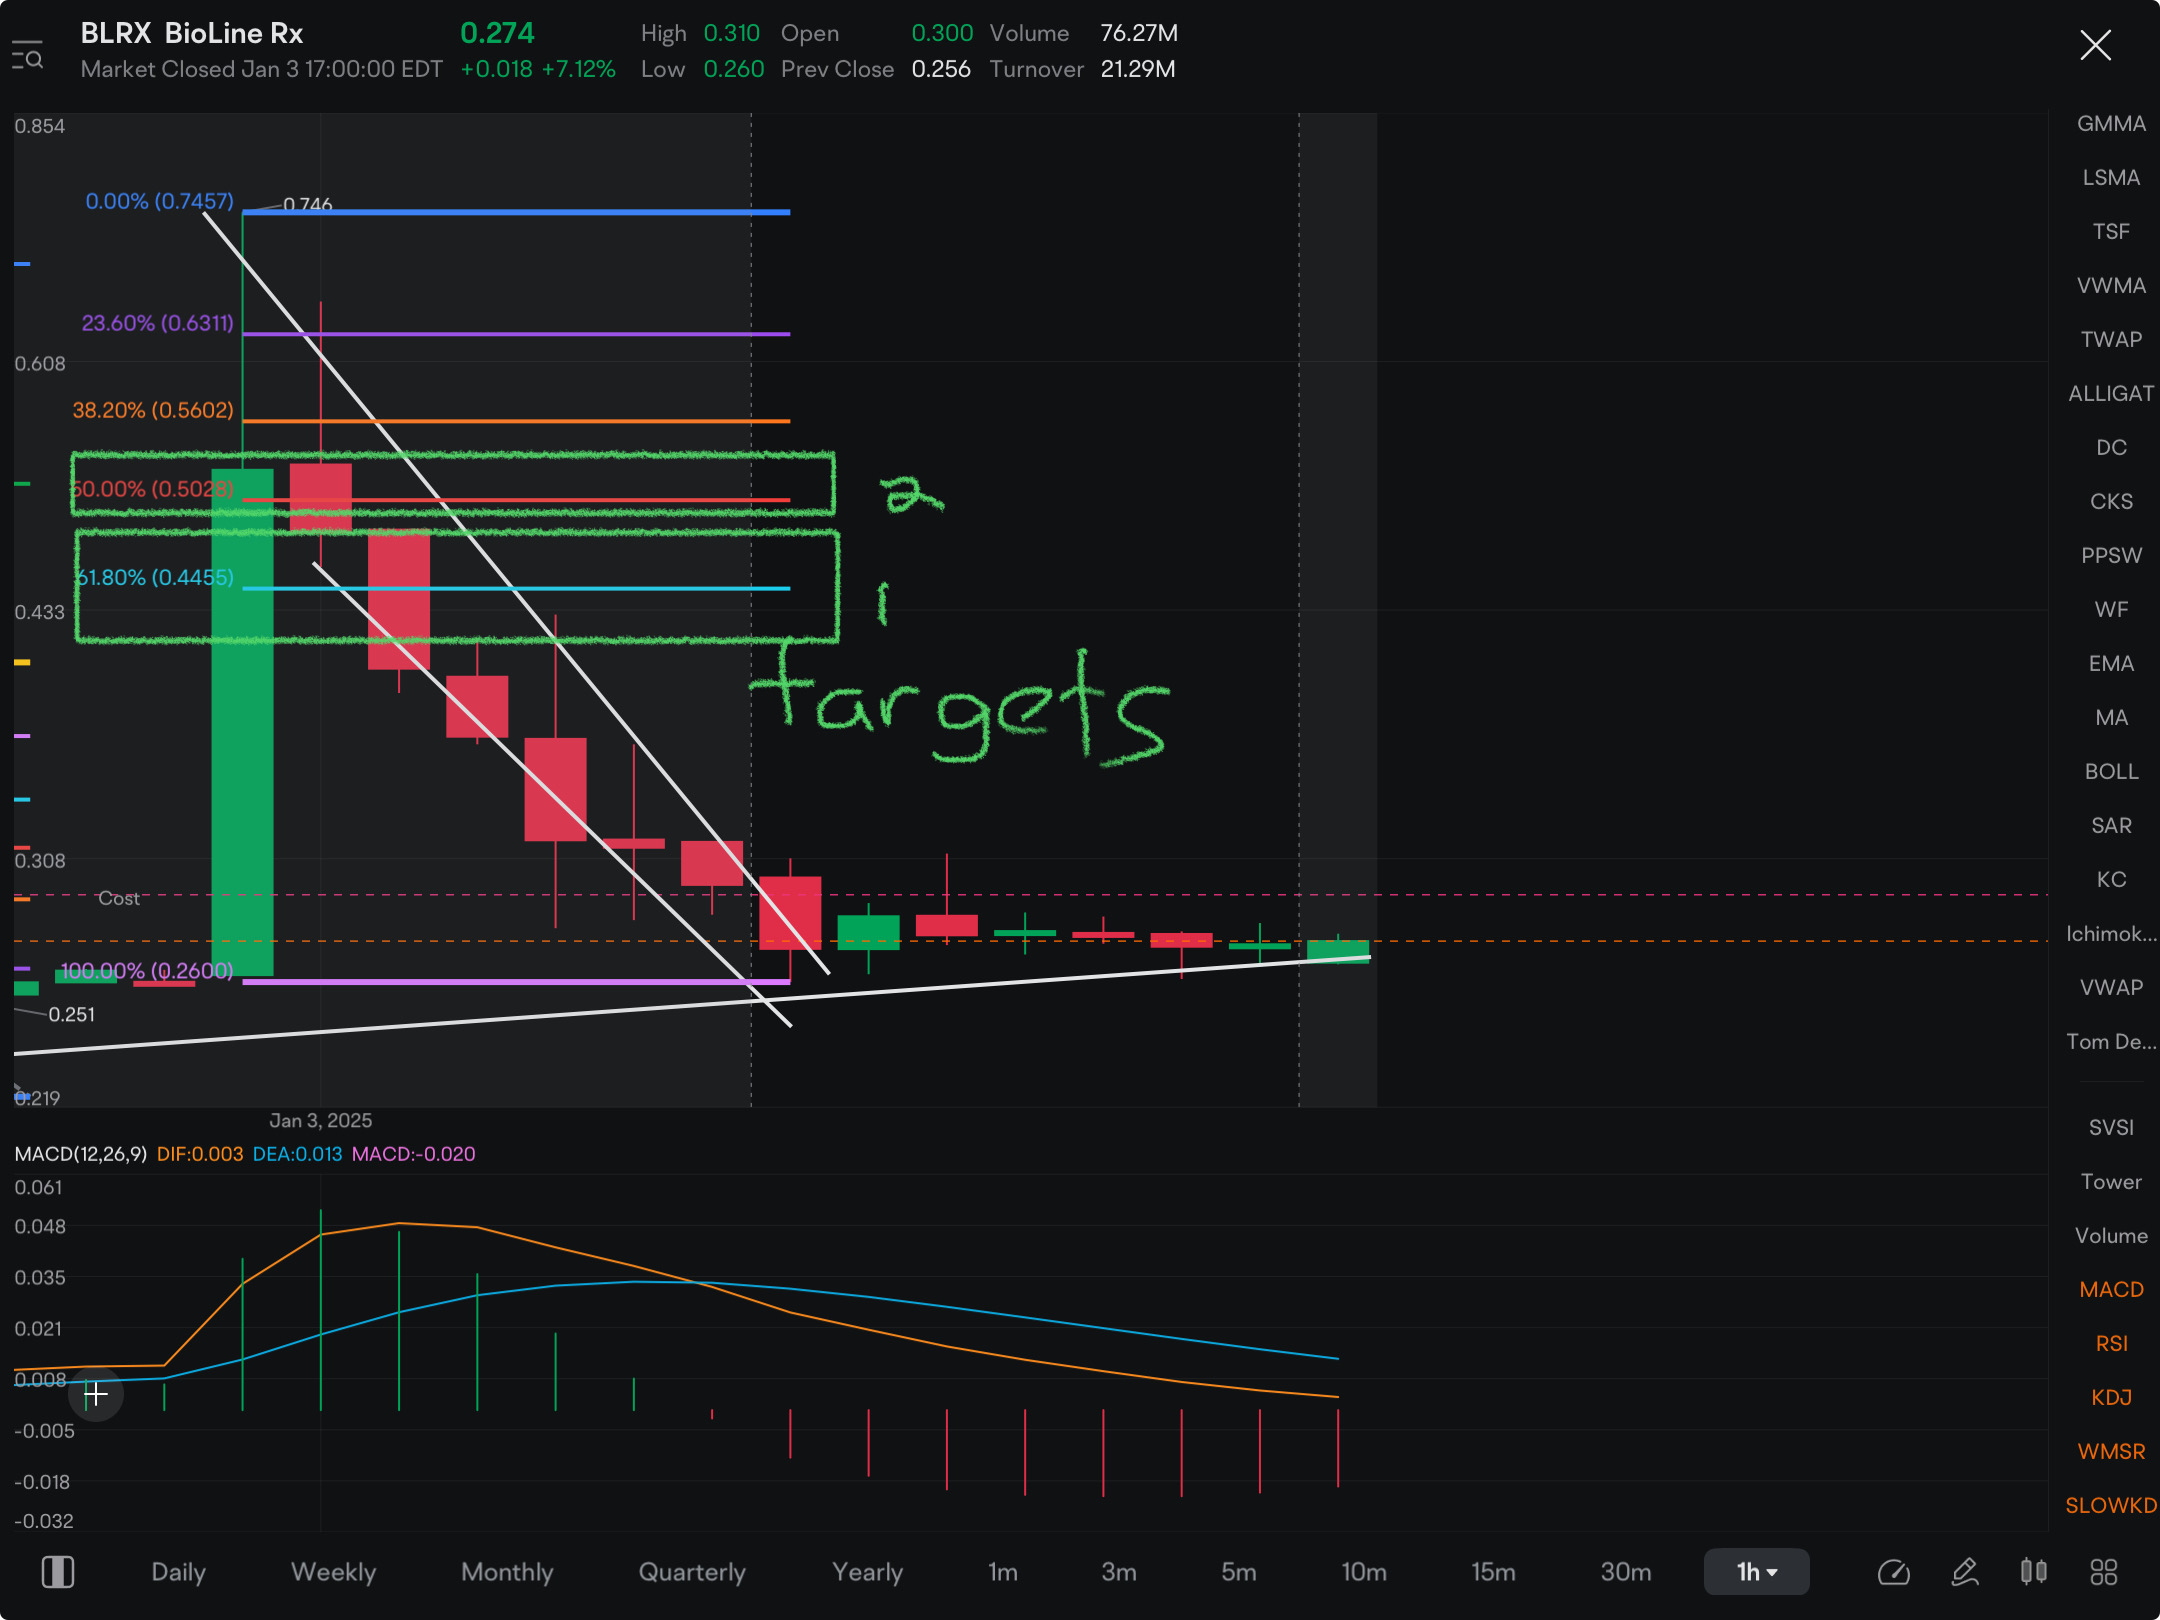2160x1620 pixels.
Task: Enable the EMA indicator
Action: [2111, 664]
